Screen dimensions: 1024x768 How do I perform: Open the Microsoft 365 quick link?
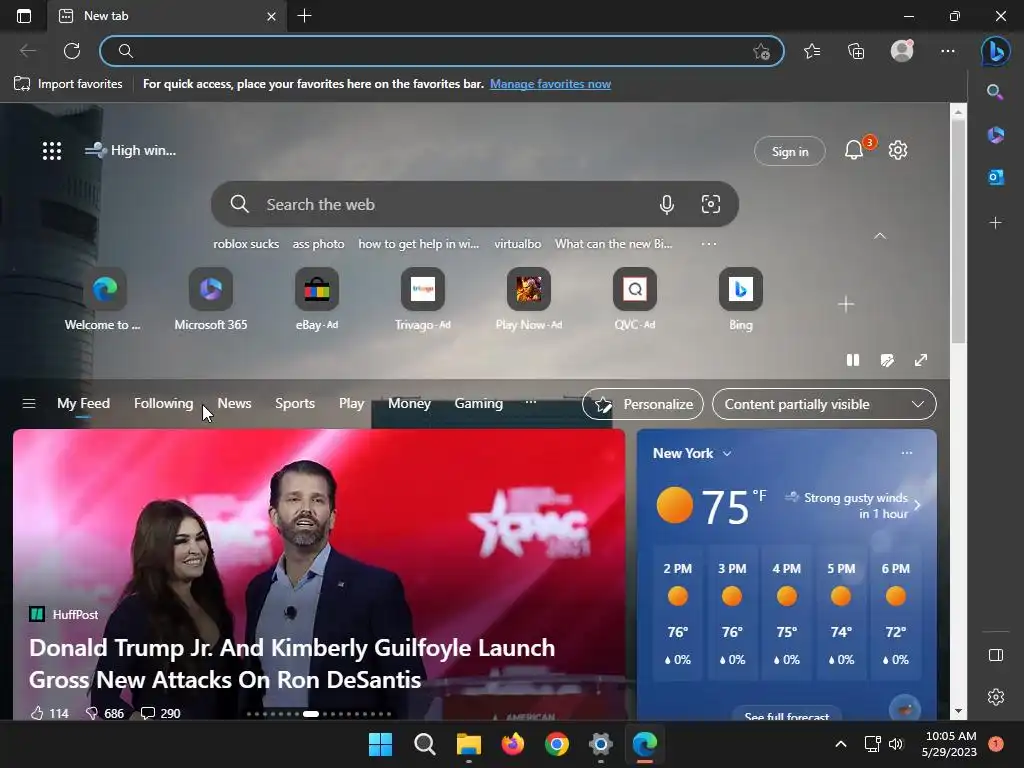(211, 300)
